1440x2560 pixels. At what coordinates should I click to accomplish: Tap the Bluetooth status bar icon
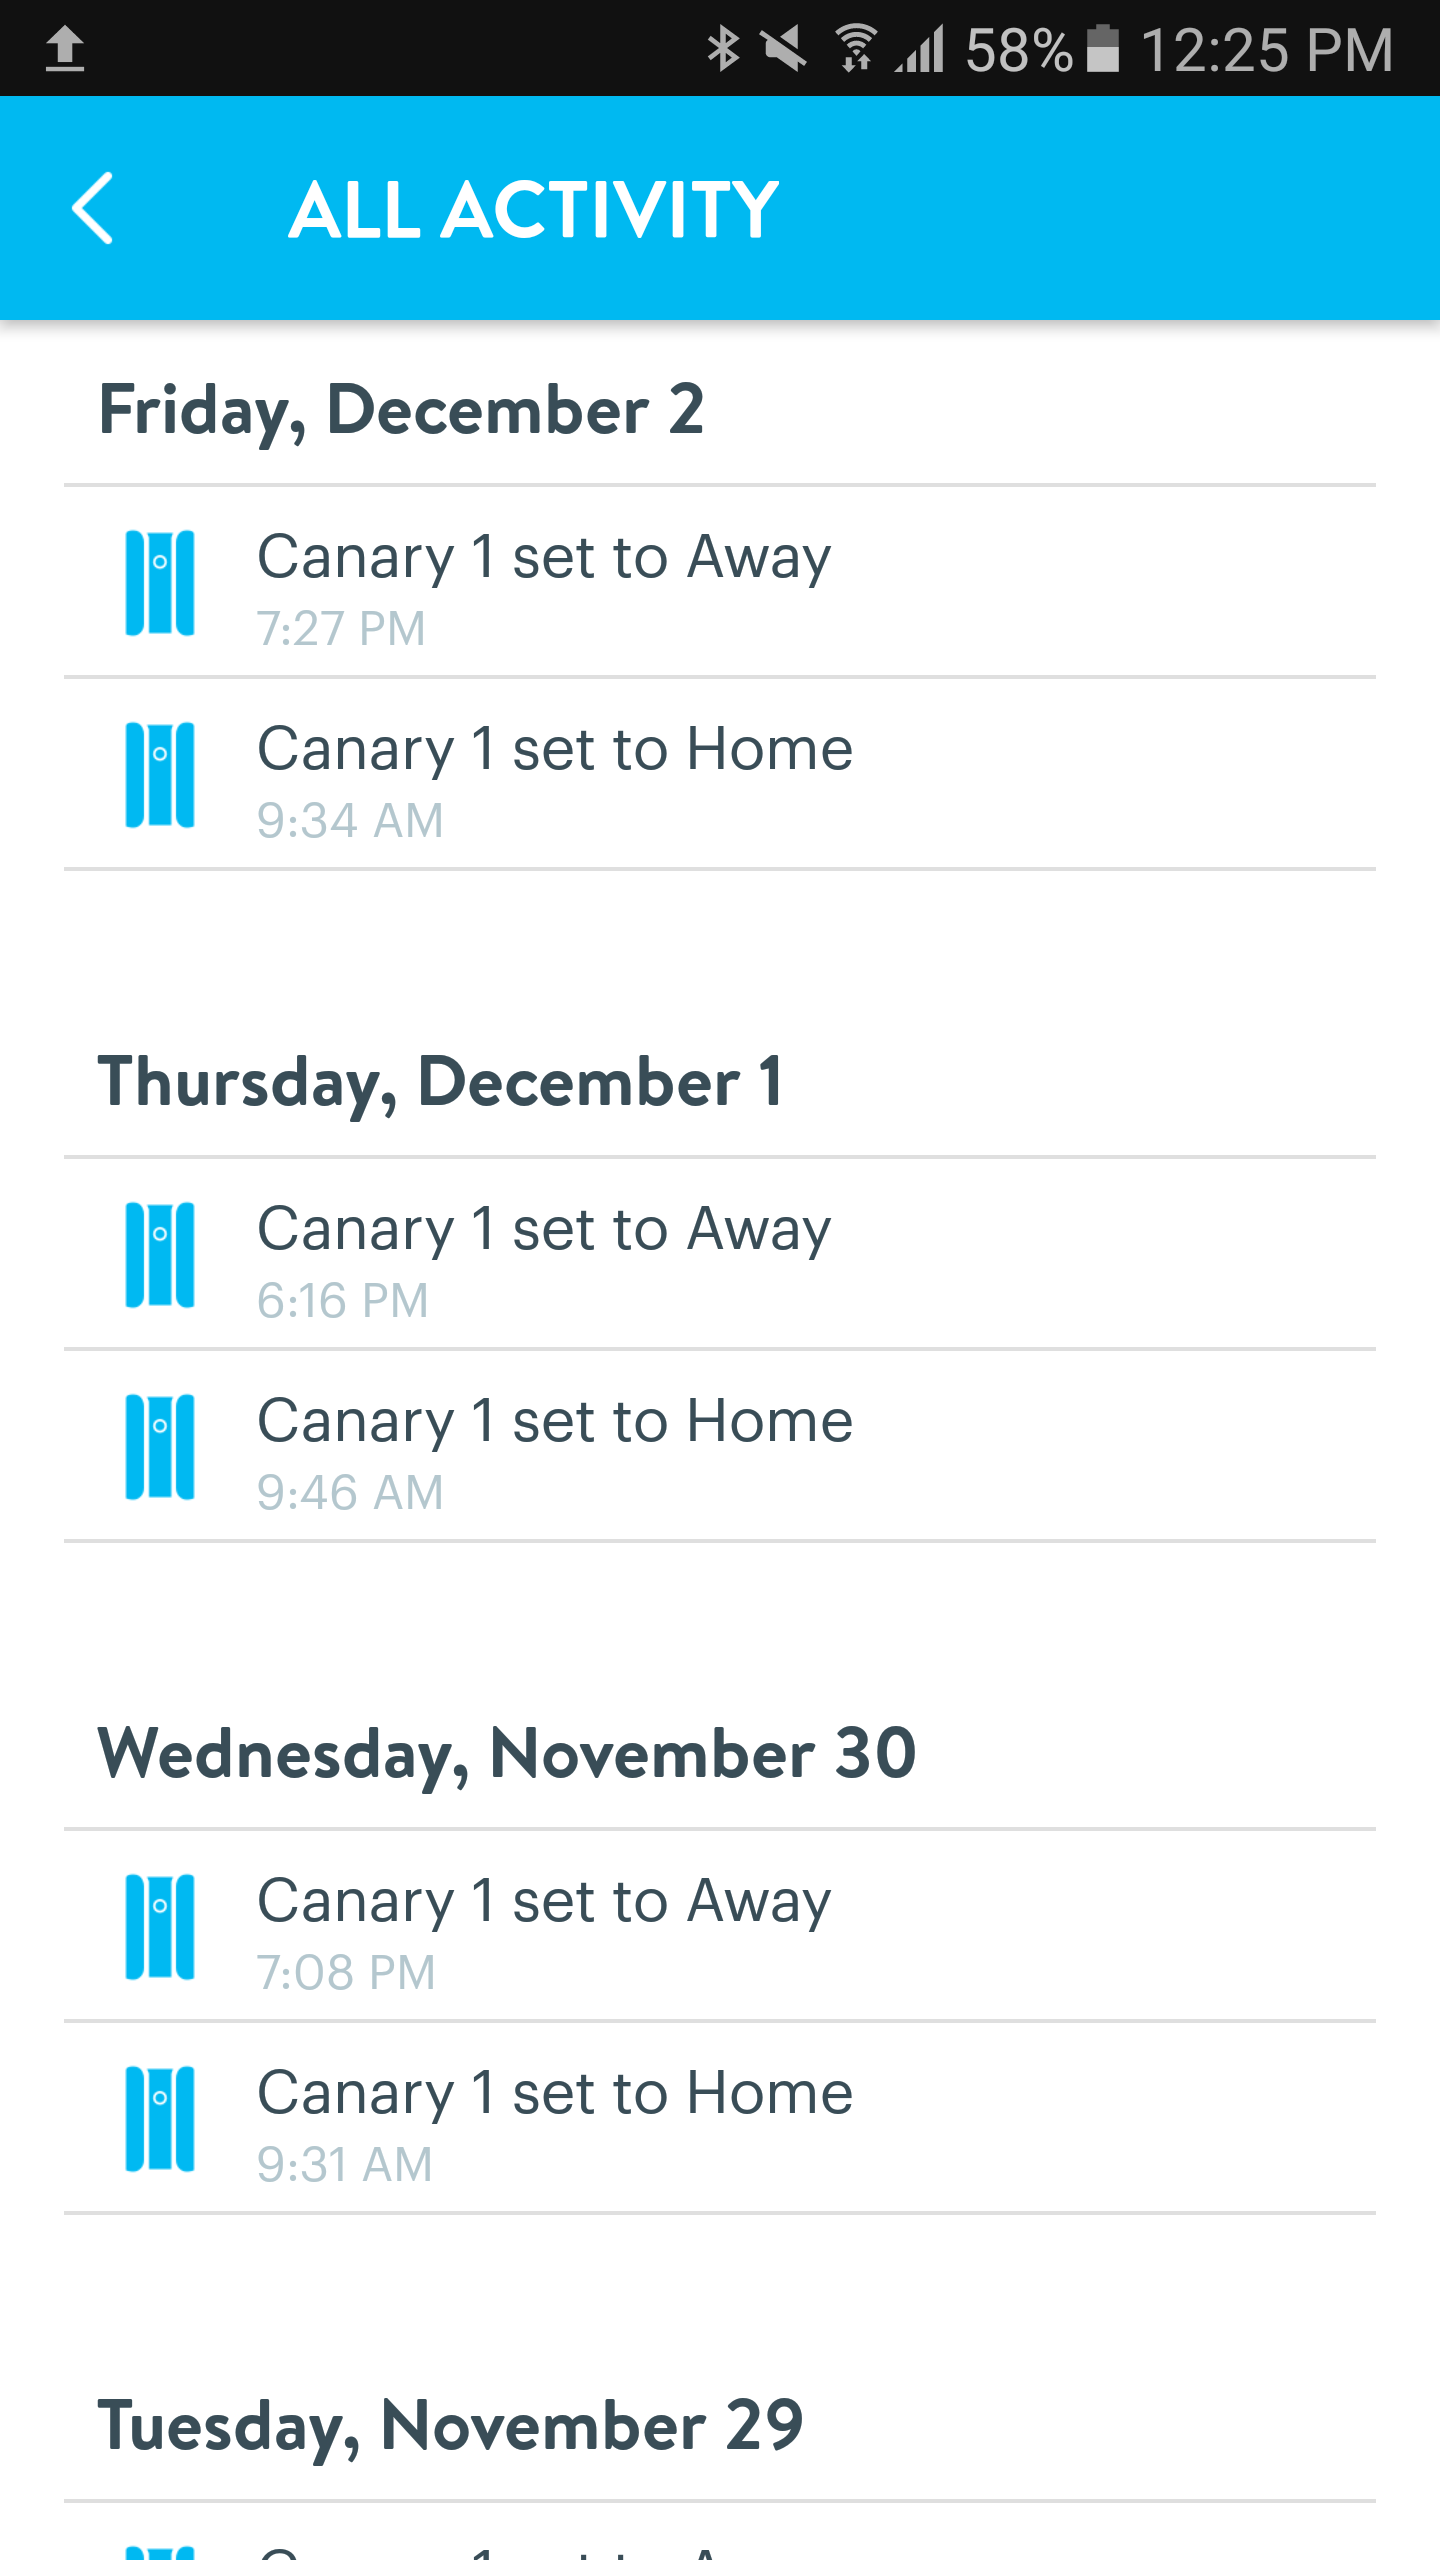(722, 49)
